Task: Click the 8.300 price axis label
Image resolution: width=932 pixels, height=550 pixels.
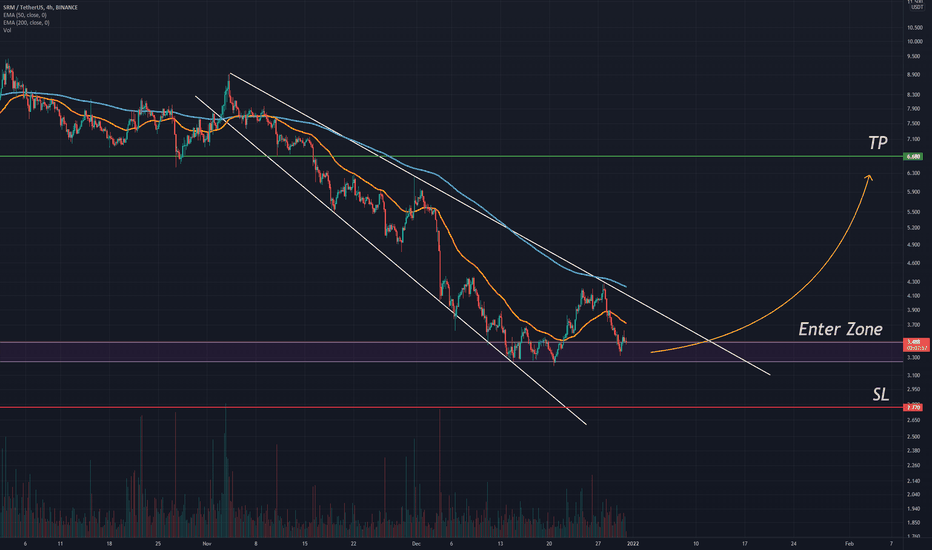Action: (x=915, y=95)
